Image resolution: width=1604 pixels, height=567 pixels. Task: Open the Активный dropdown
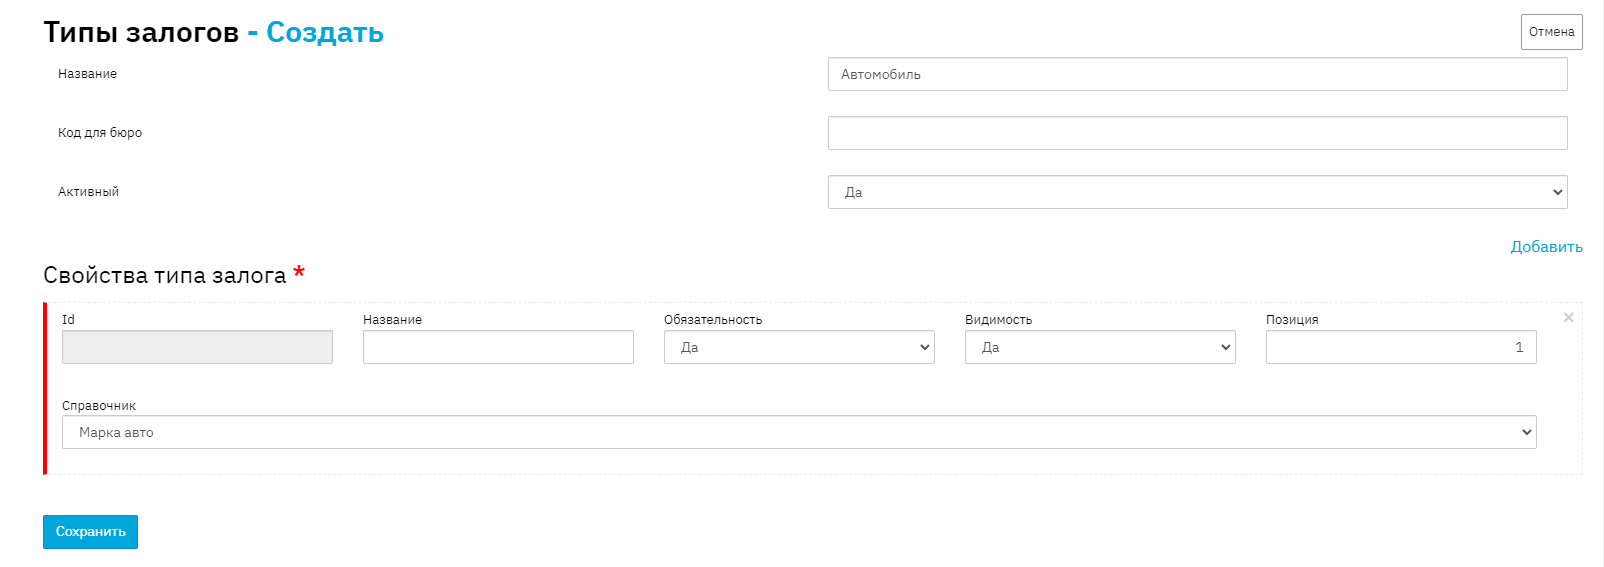1197,192
